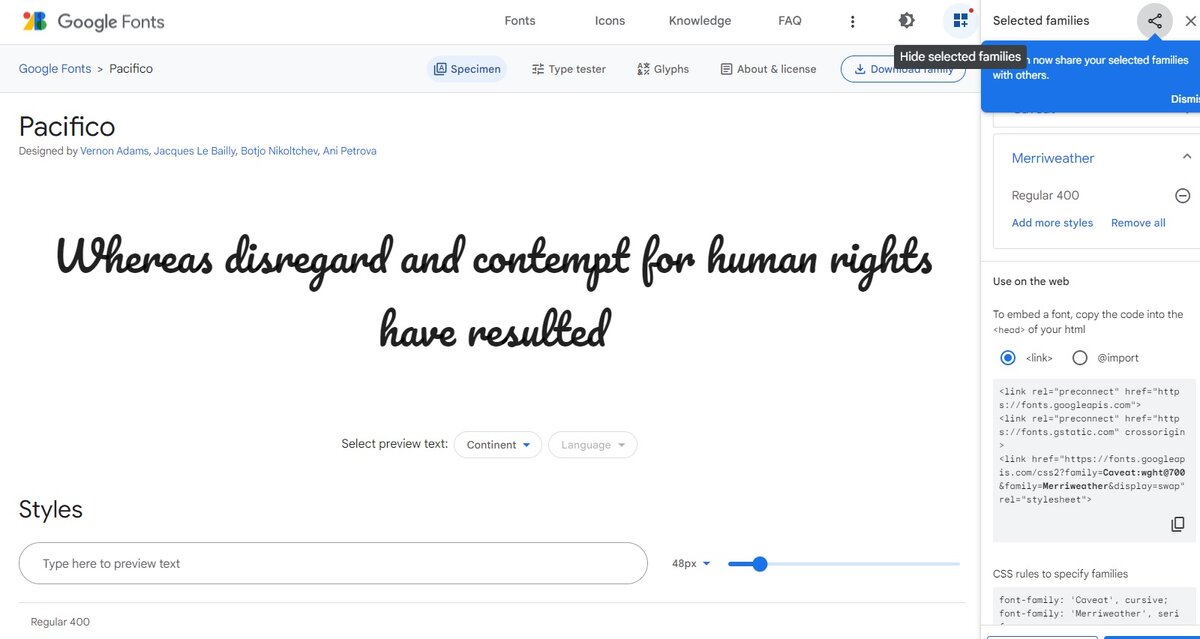Click the Pacifico specimen preview text
The image size is (1200, 639).
tap(494, 293)
